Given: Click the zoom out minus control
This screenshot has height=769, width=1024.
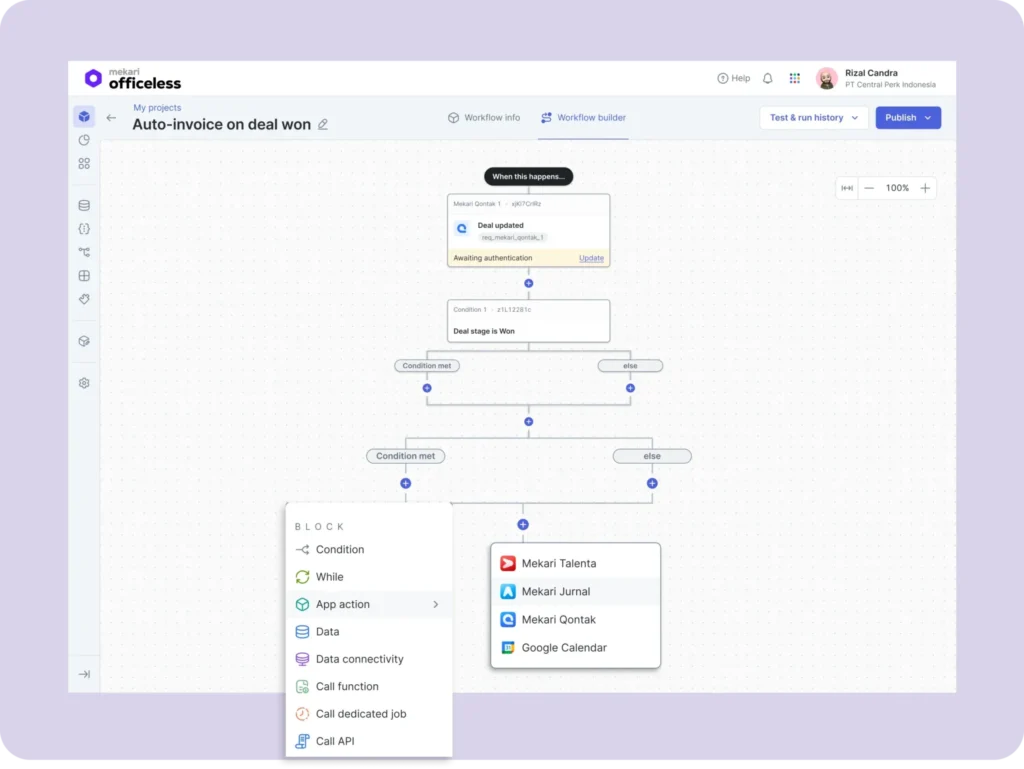Looking at the screenshot, I should (x=869, y=187).
